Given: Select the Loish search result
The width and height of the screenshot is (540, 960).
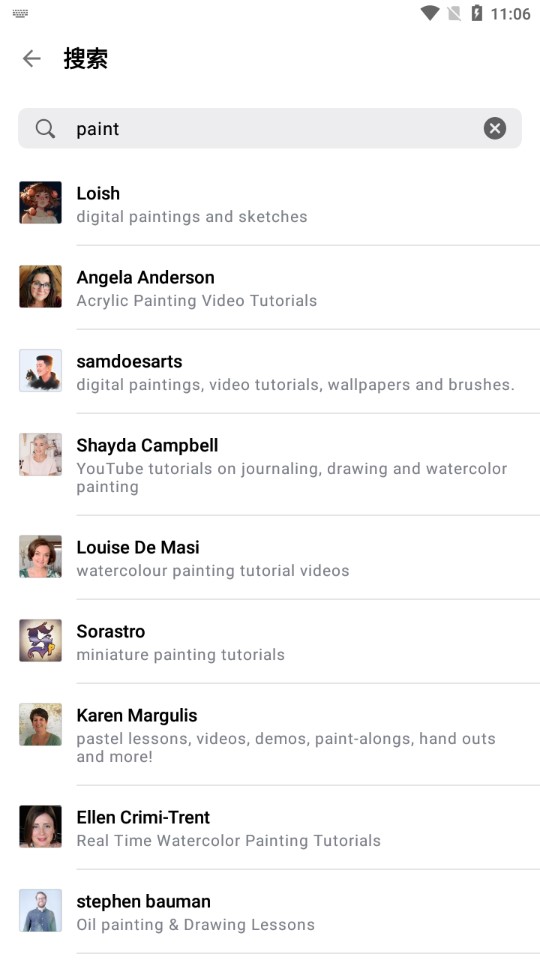Looking at the screenshot, I should point(270,204).
